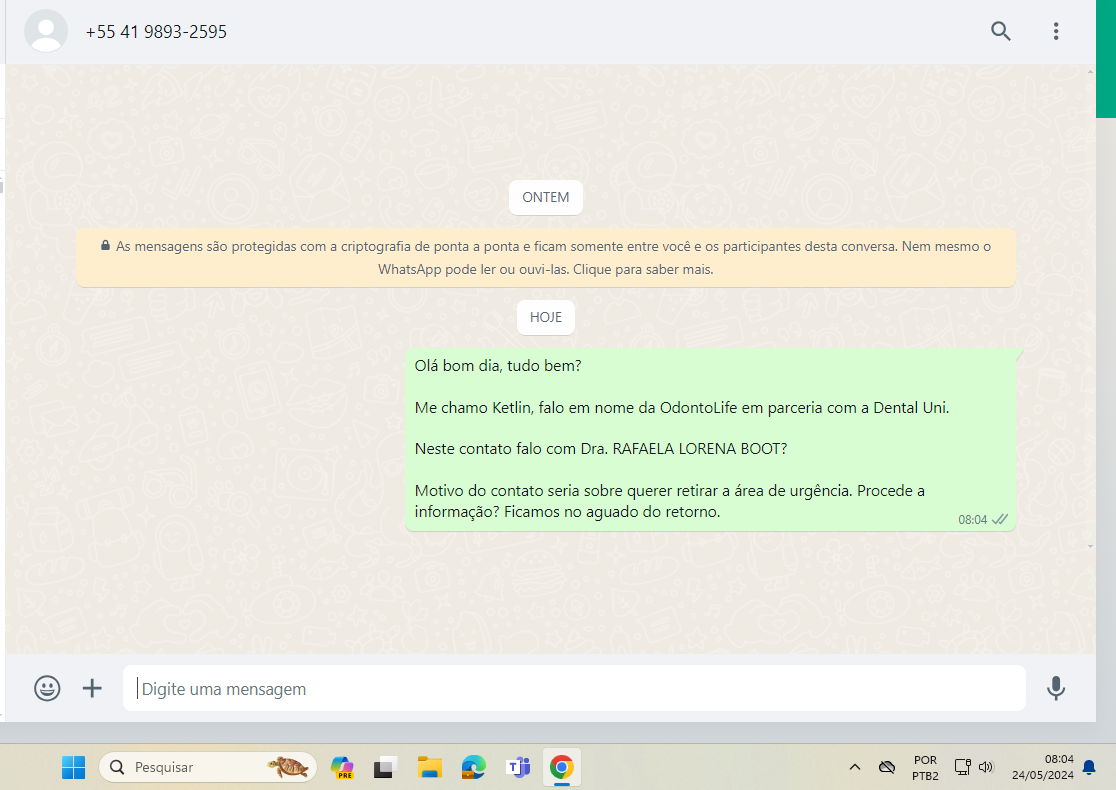The width and height of the screenshot is (1116, 790).
Task: Click the ONTEM date chip
Action: click(x=545, y=197)
